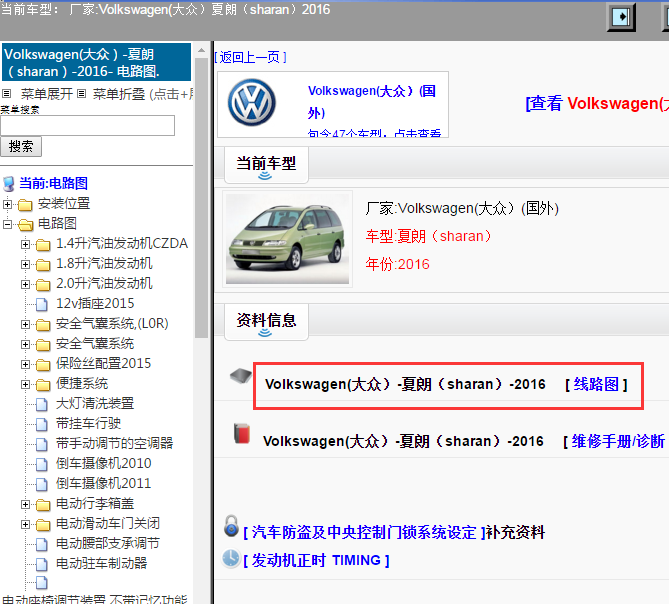Open the 维修手册/诊断 link
Viewport: 669px width, 604px height.
click(618, 441)
